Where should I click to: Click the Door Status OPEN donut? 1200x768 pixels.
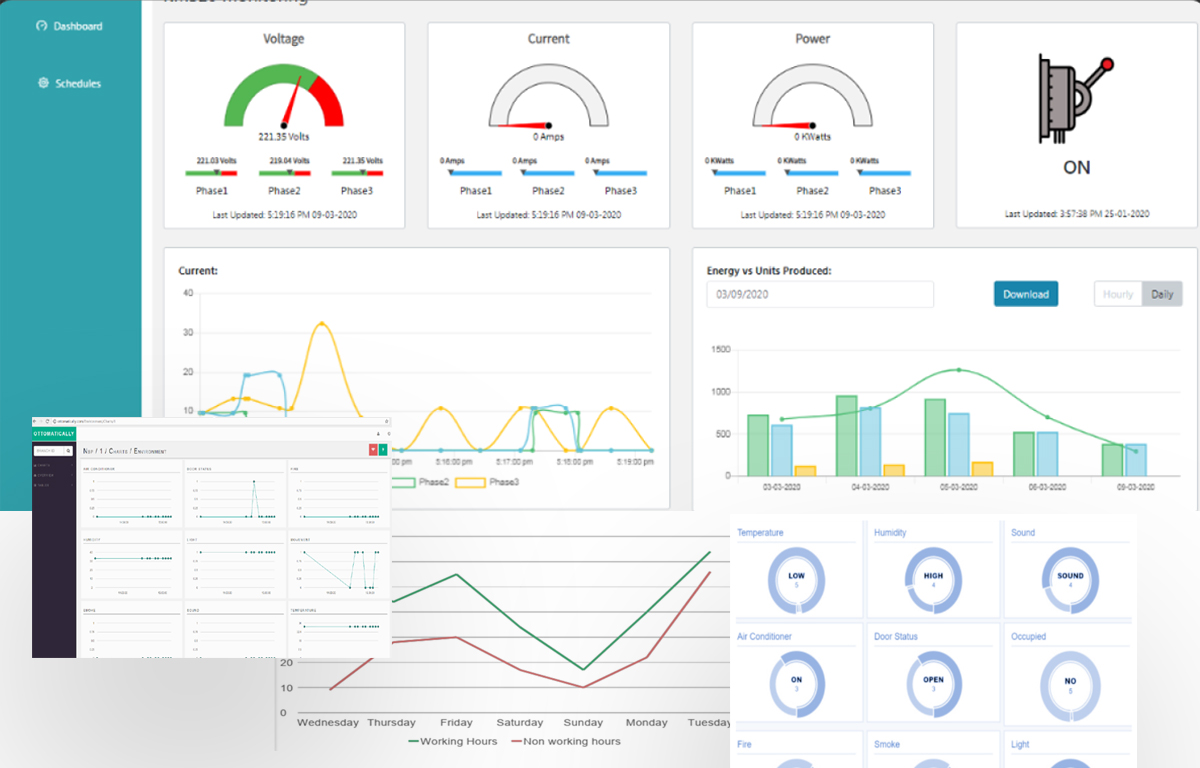point(933,683)
